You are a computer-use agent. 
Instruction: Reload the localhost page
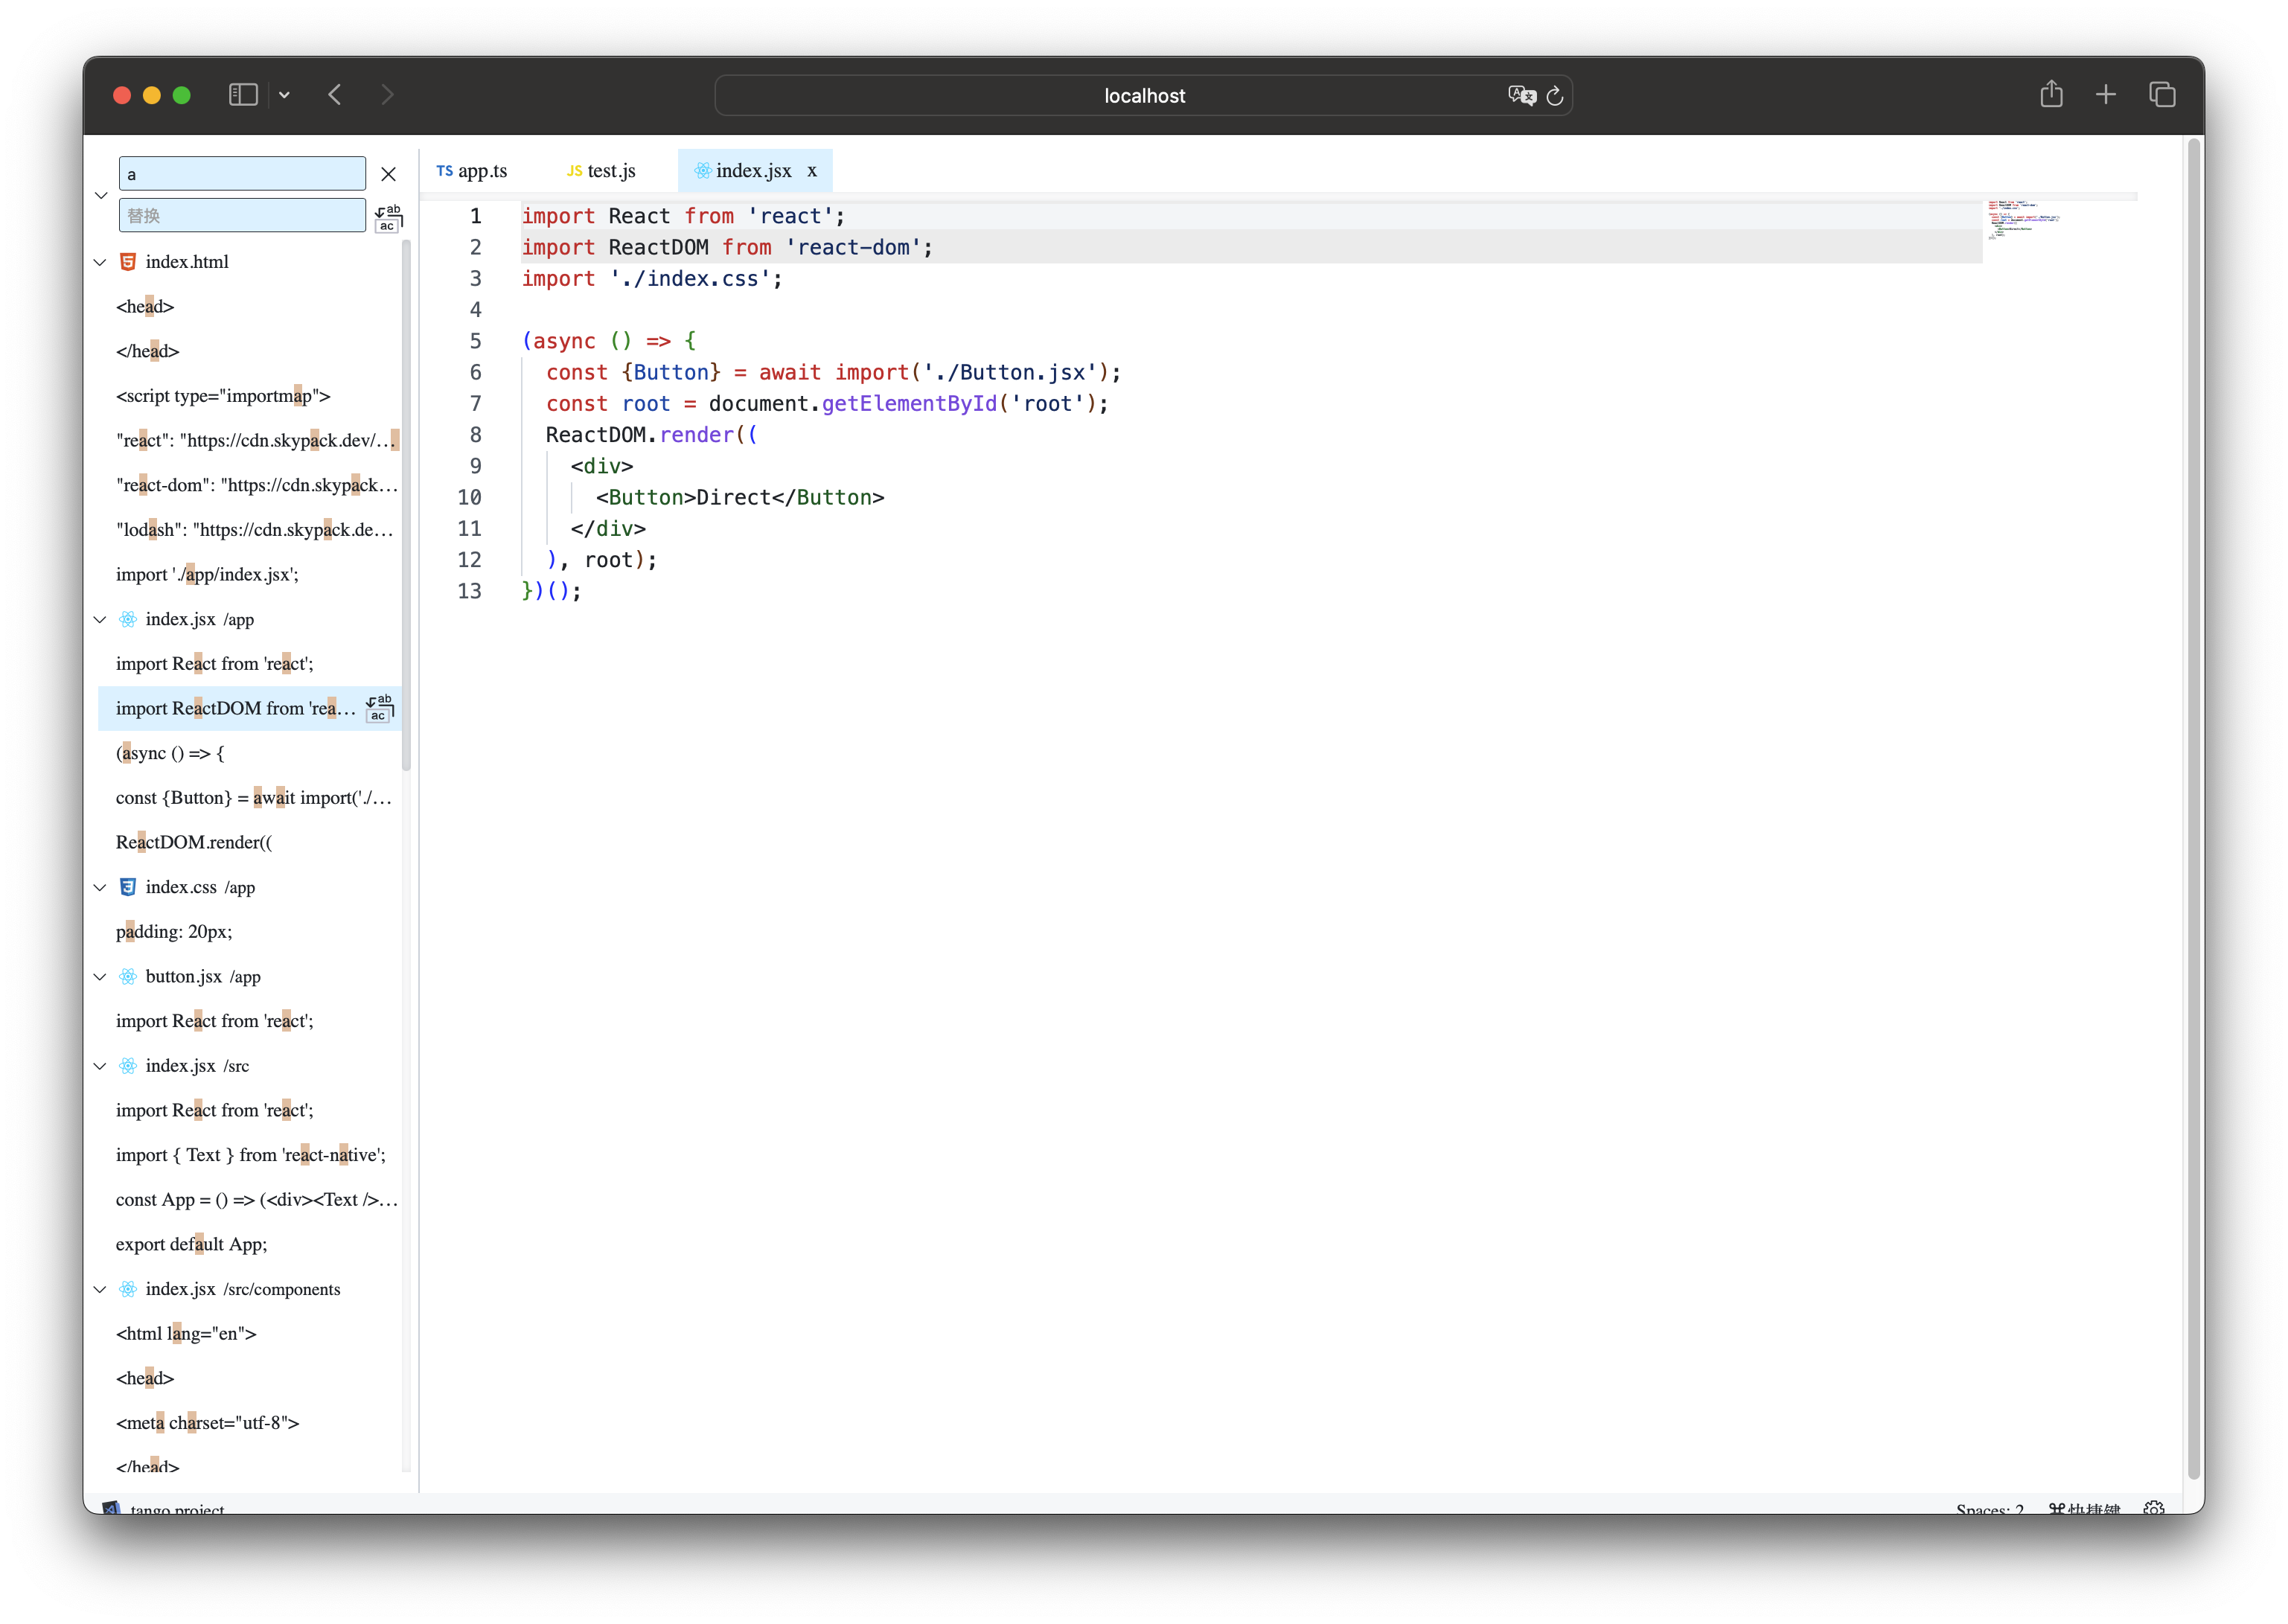1555,96
